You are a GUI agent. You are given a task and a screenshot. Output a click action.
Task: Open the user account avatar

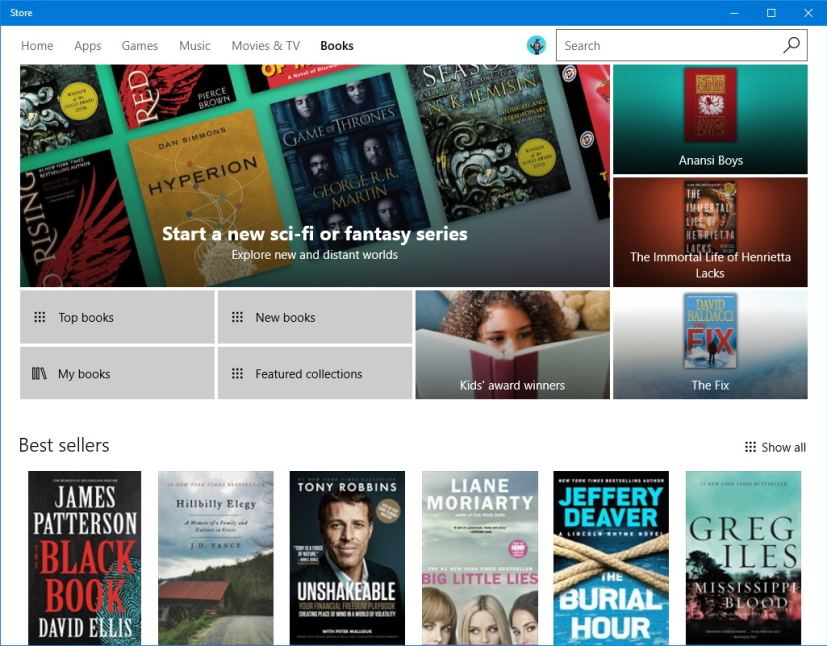tap(536, 45)
